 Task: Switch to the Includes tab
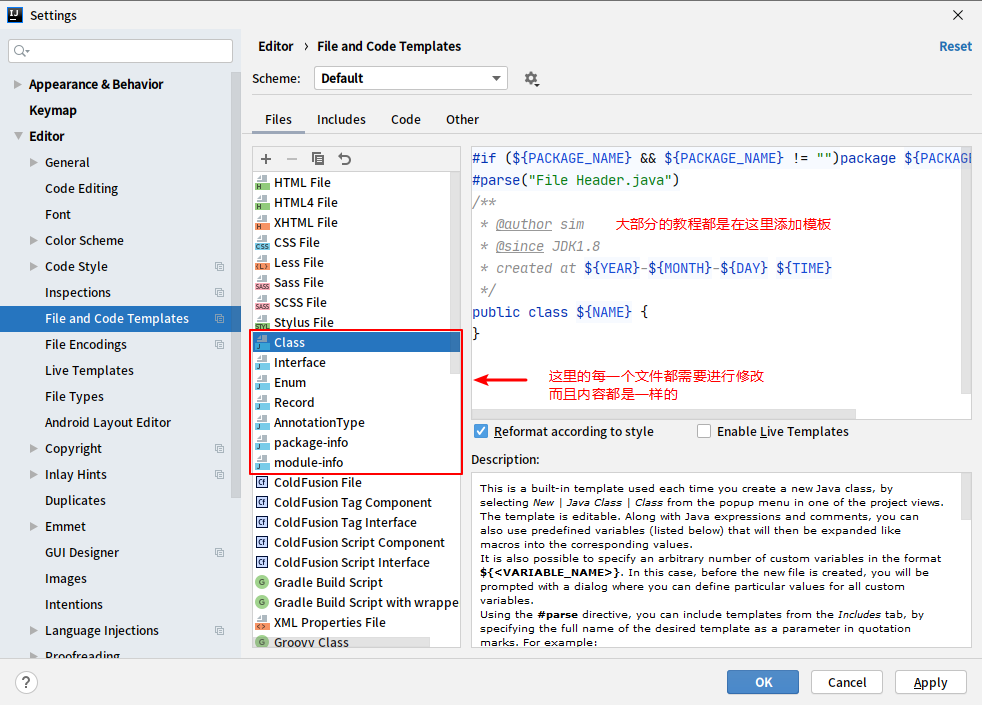[x=341, y=119]
